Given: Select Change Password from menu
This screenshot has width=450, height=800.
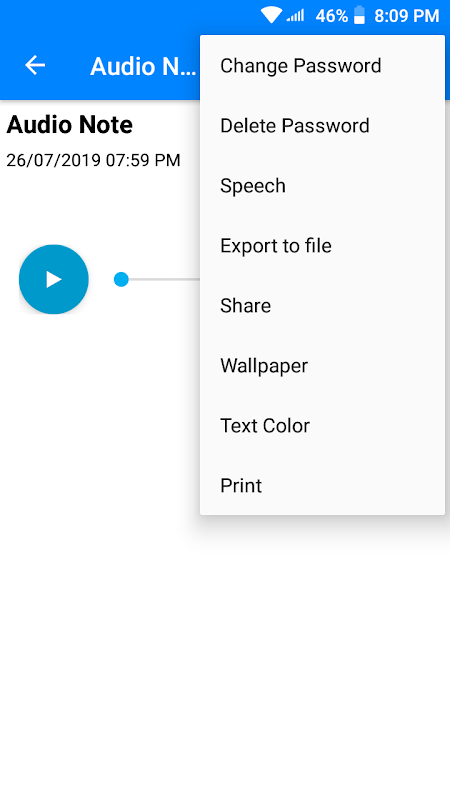Looking at the screenshot, I should (x=322, y=65).
